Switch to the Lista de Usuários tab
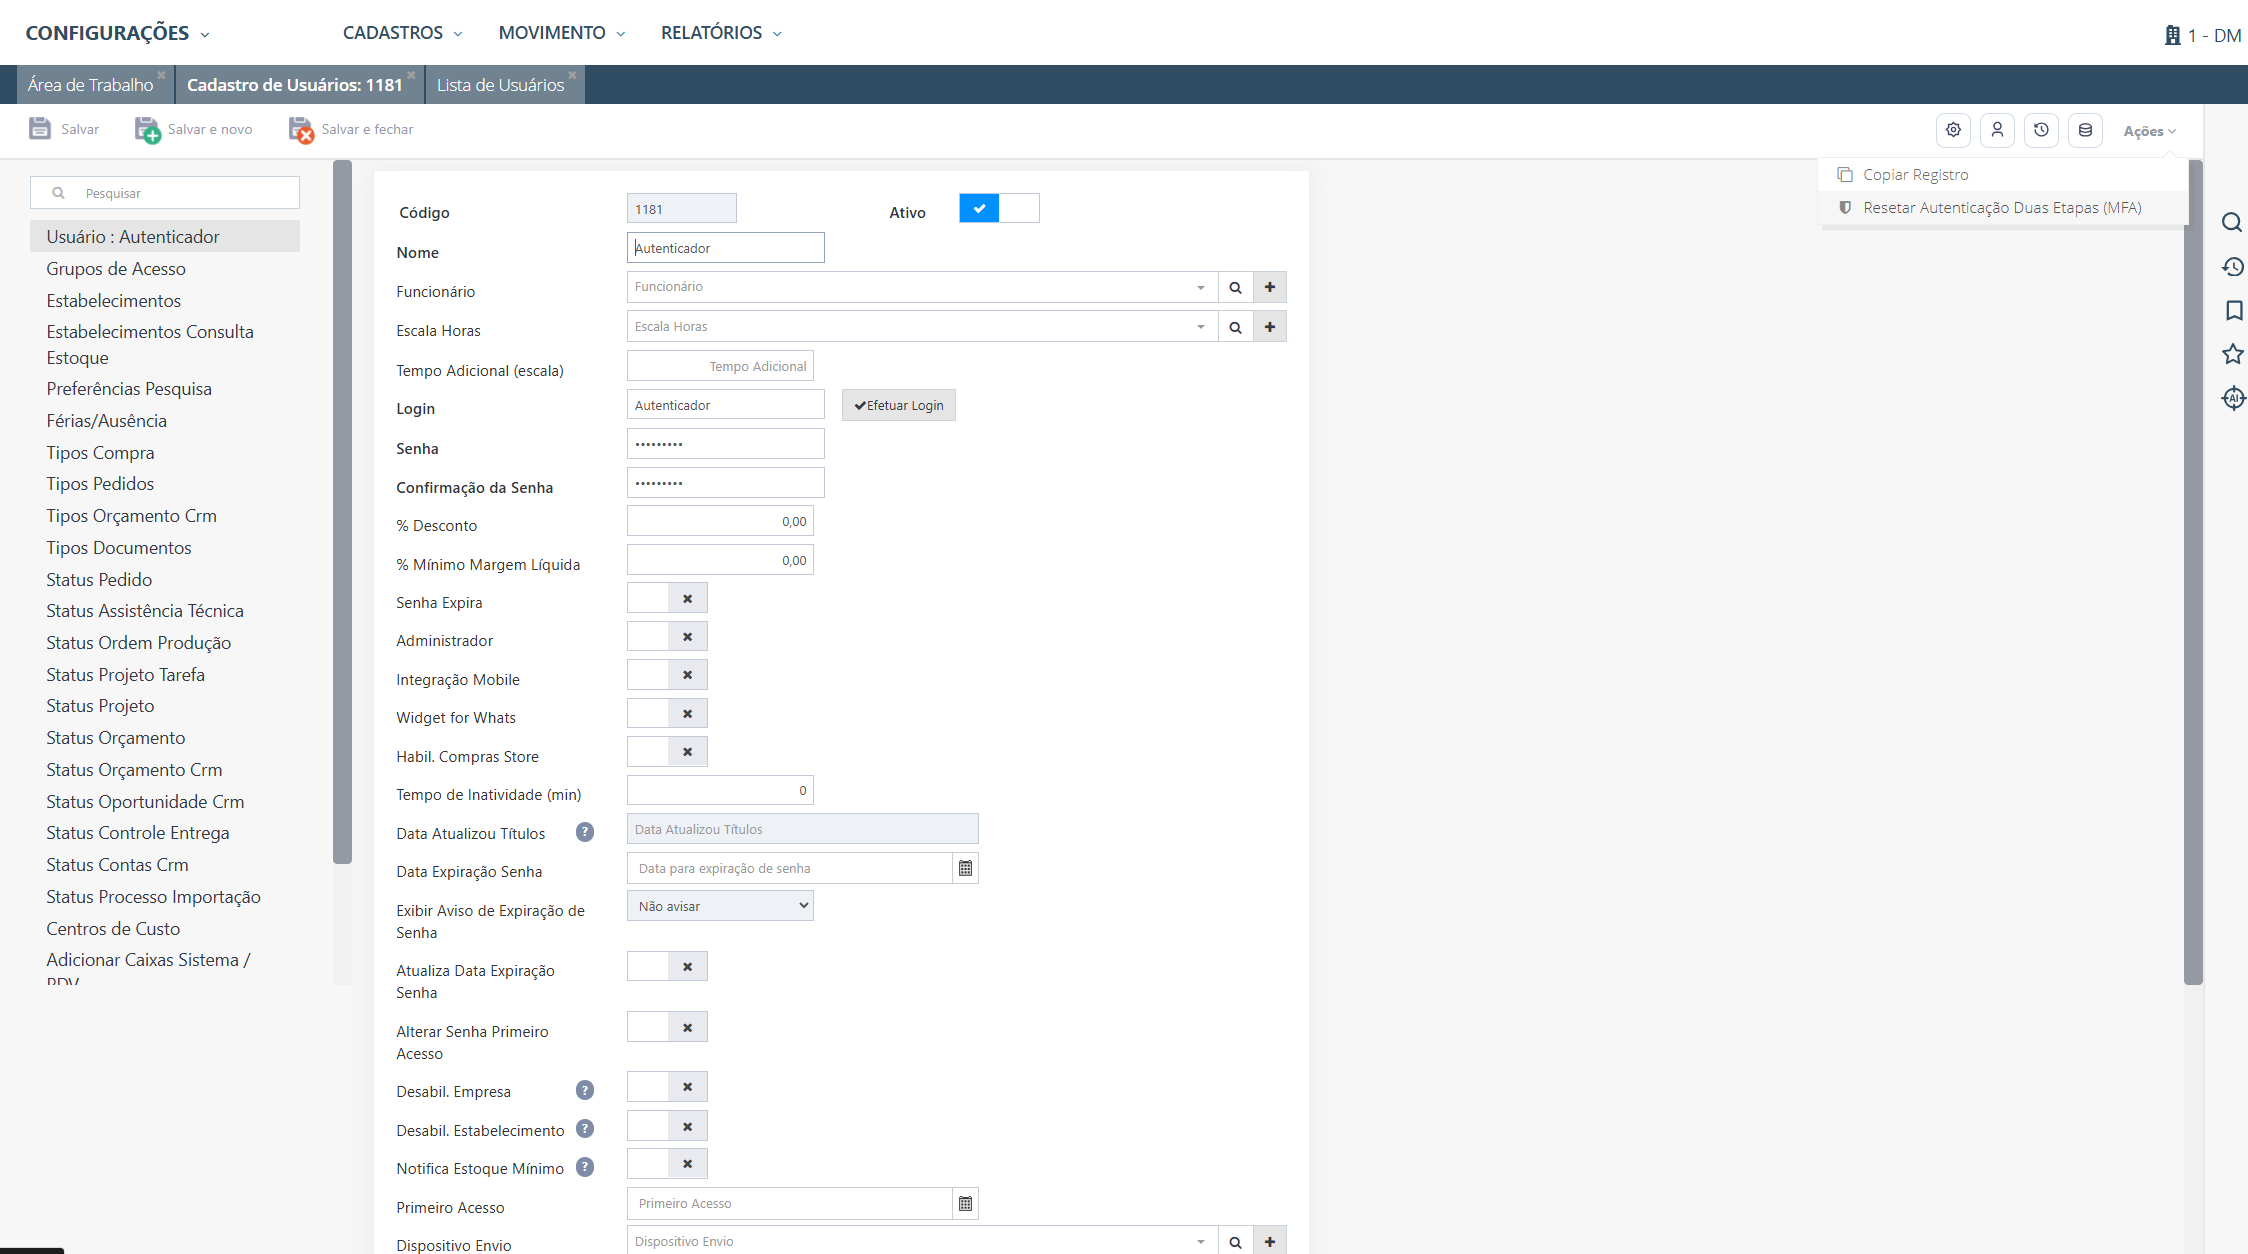Screen dimensions: 2248x1254 pyautogui.click(x=501, y=85)
